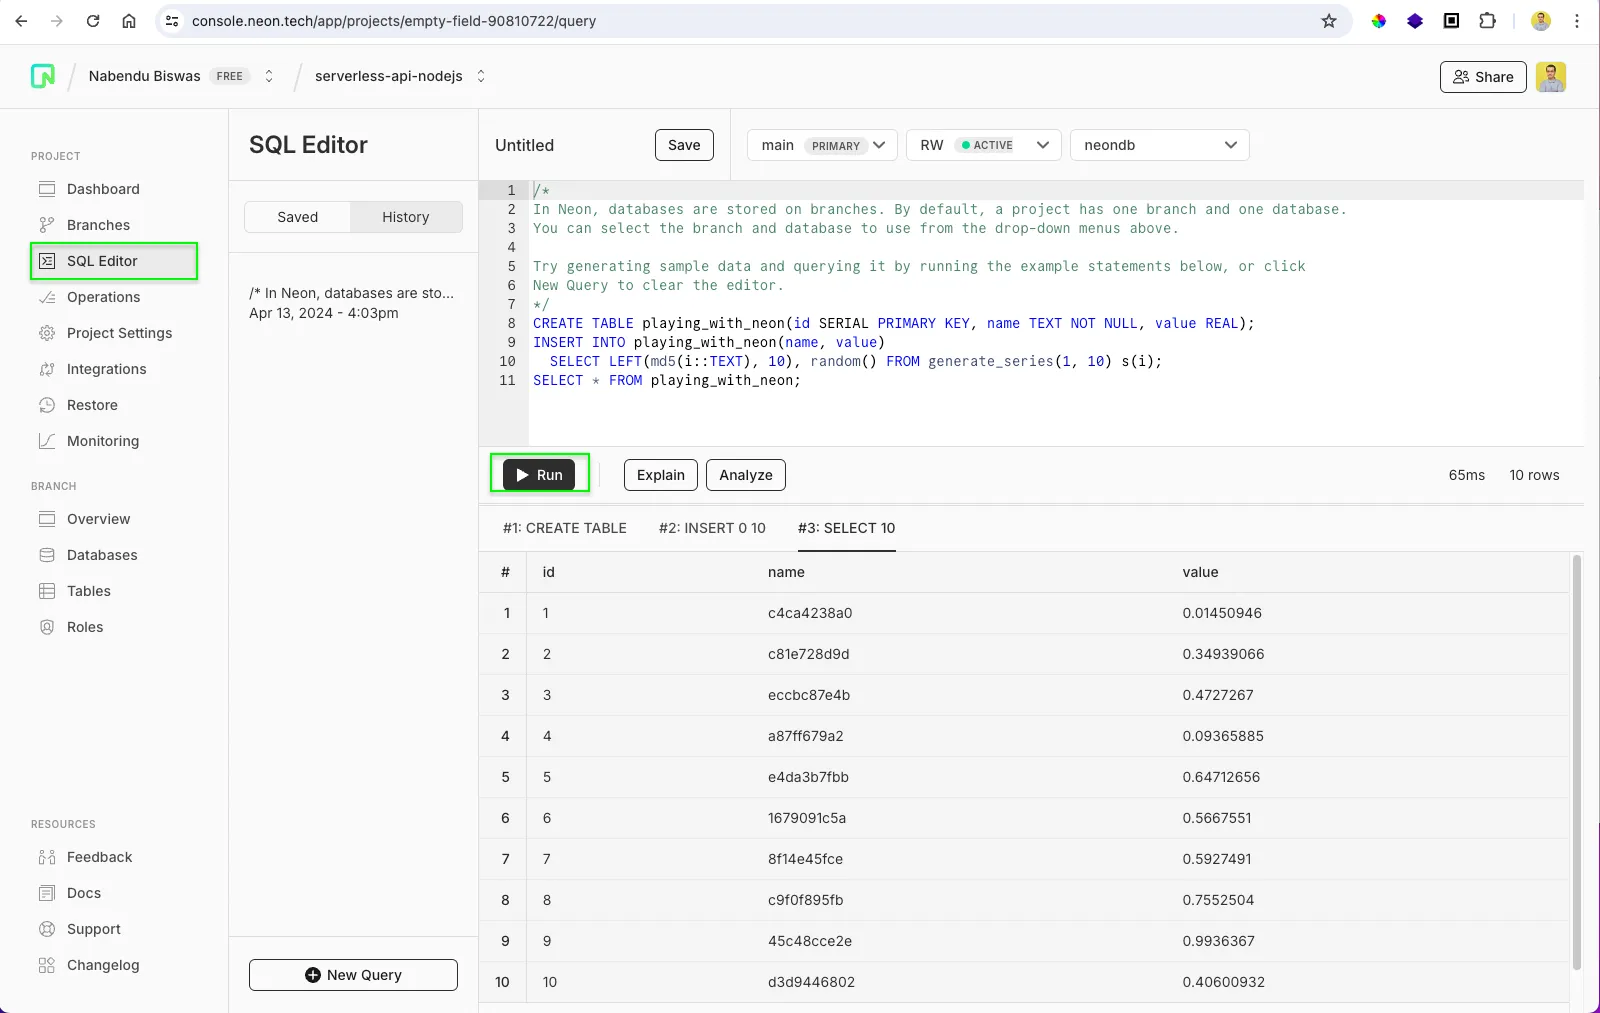
Task: Click cell a87ff679a2
Action: coord(805,736)
